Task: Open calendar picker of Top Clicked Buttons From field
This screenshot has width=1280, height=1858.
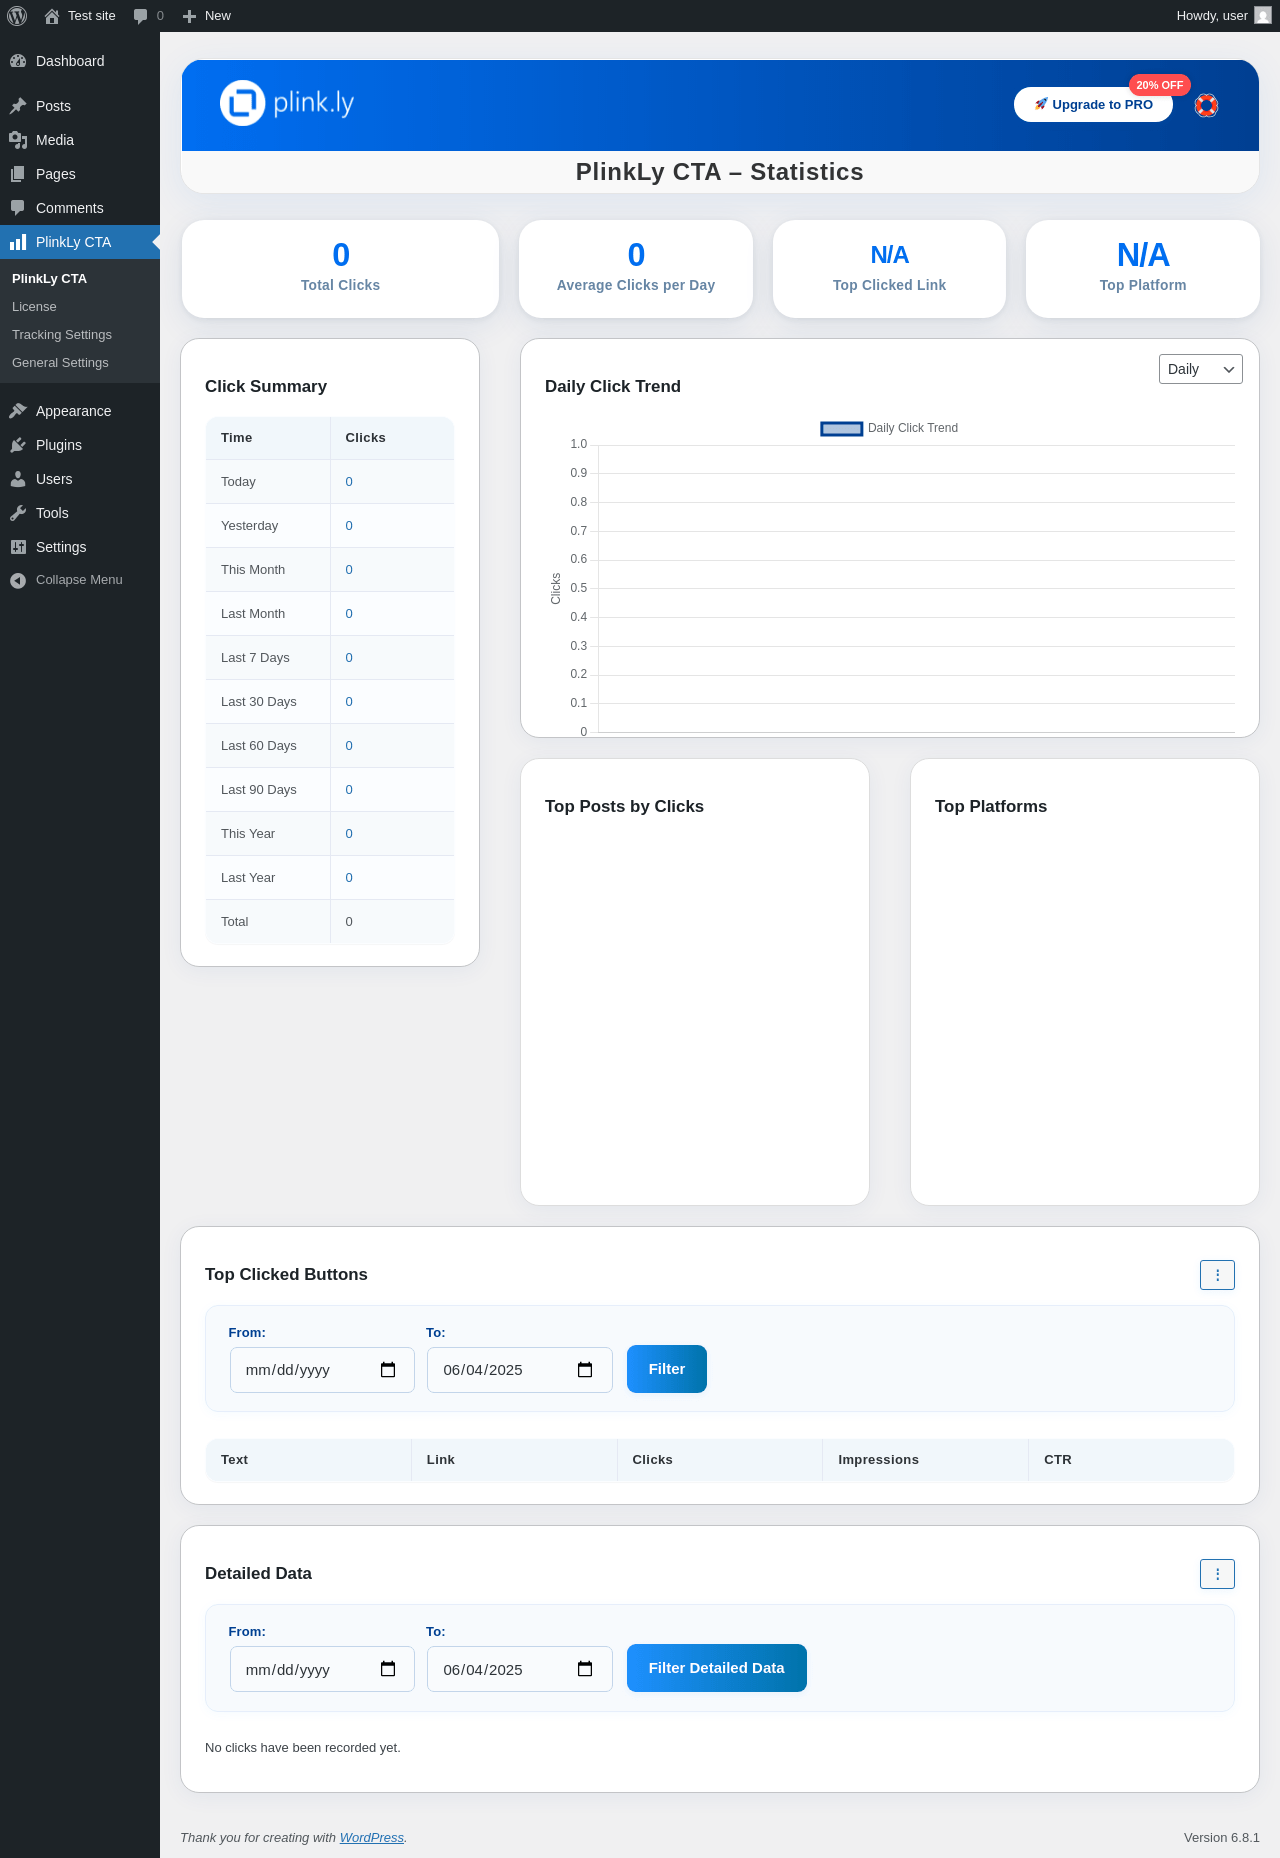Action: point(388,1370)
